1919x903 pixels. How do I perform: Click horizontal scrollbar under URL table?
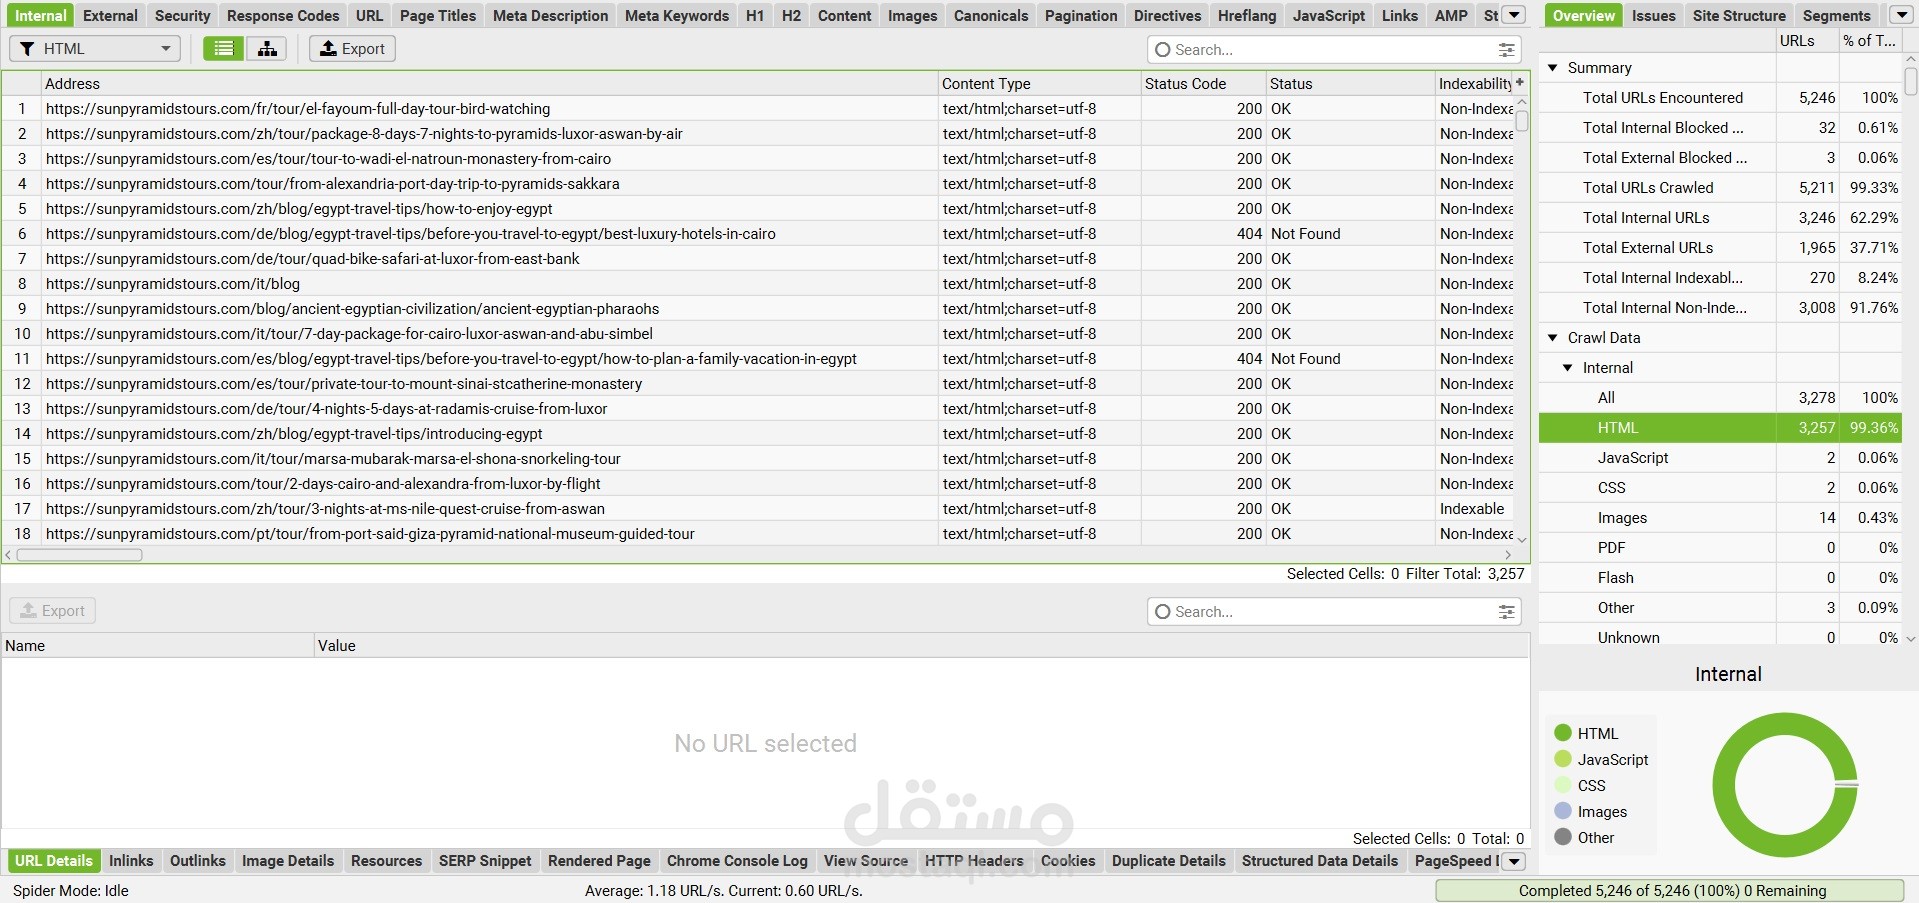(79, 555)
